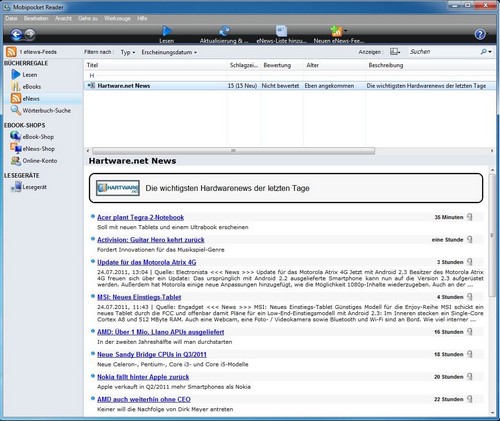Image resolution: width=500 pixels, height=421 pixels.
Task: Click the 15 (15 Neu) cell
Action: [x=242, y=86]
